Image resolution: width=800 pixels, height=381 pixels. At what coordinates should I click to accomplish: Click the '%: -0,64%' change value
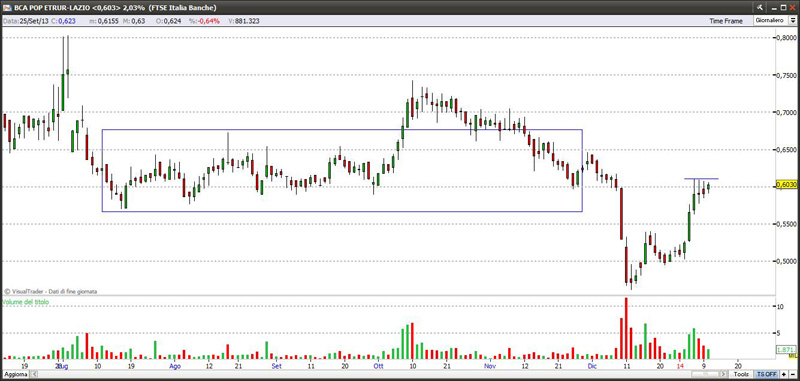point(203,21)
